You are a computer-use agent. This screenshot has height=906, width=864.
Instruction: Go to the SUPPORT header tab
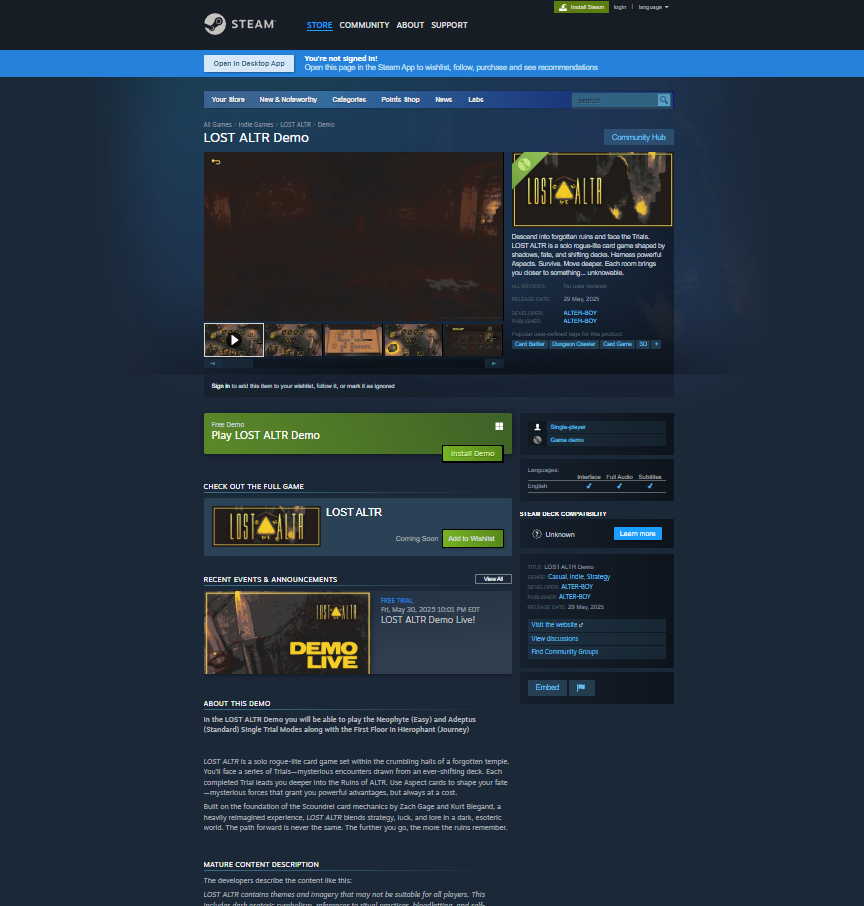pos(449,25)
